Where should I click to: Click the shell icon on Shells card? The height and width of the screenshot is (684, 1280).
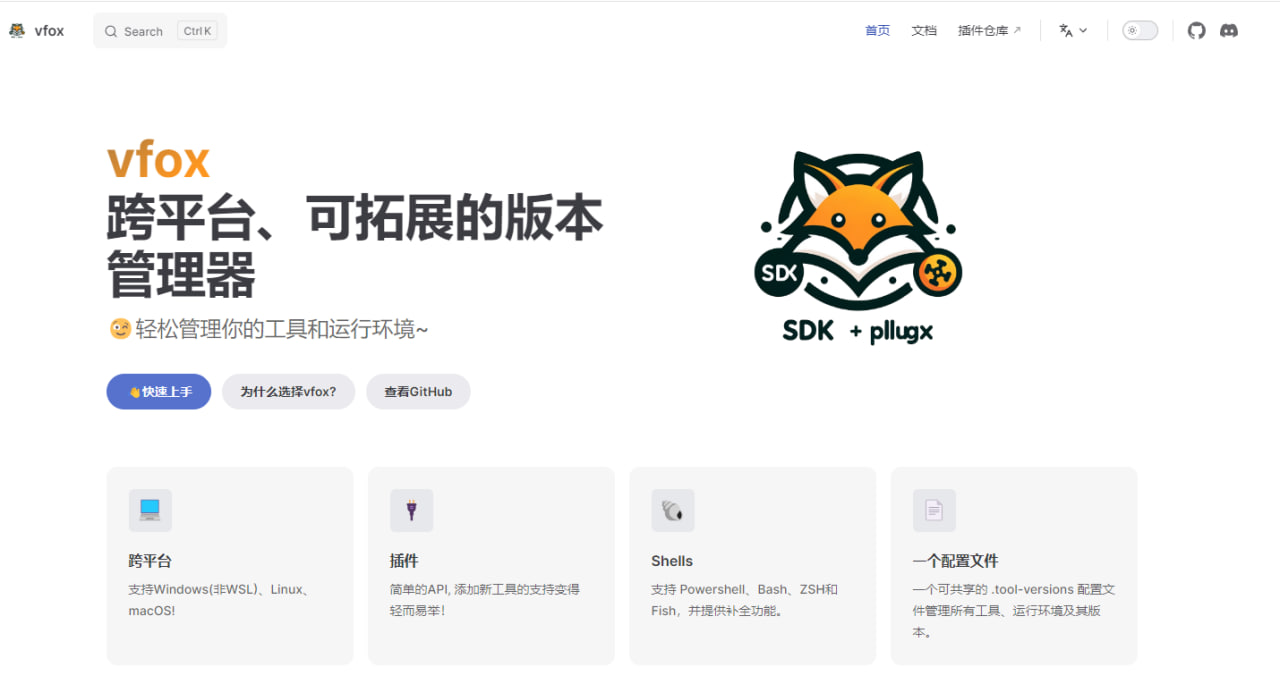click(672, 510)
